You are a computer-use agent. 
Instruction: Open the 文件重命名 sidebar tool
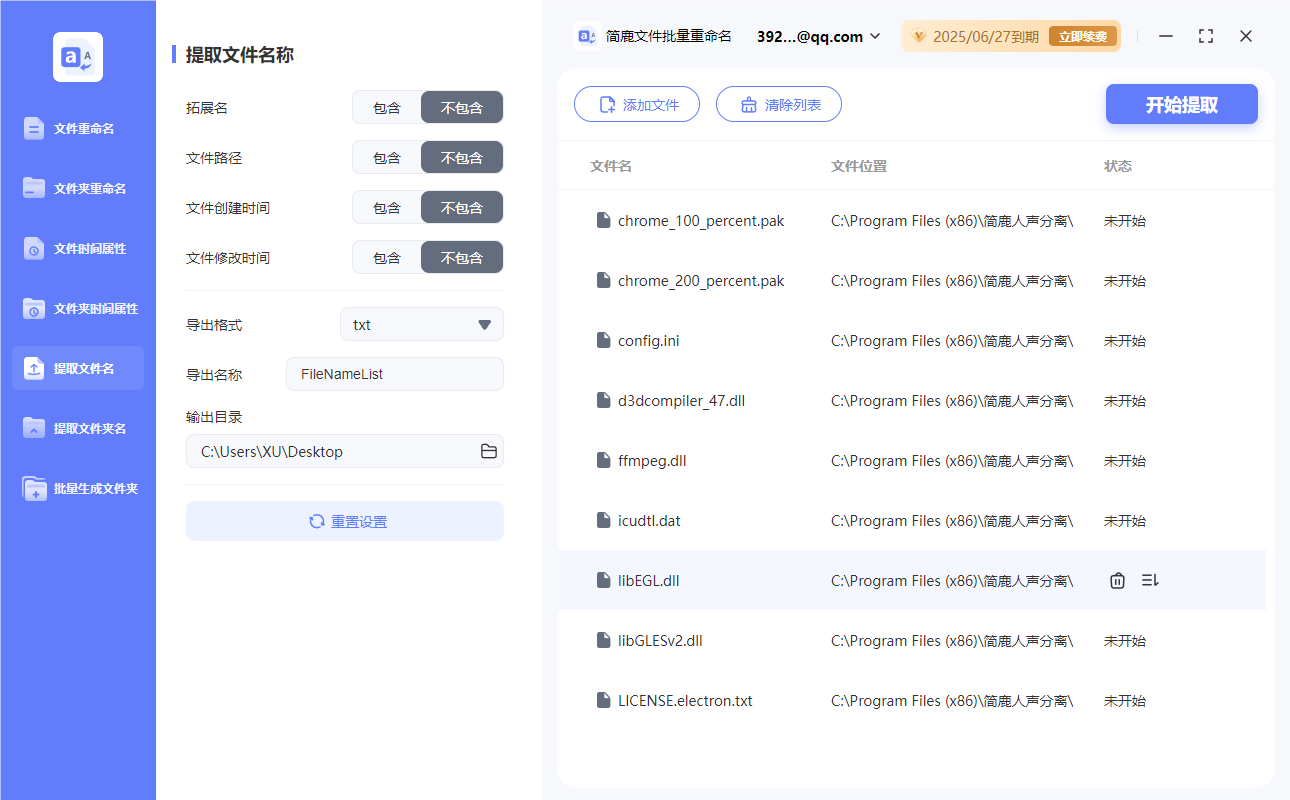(x=77, y=128)
